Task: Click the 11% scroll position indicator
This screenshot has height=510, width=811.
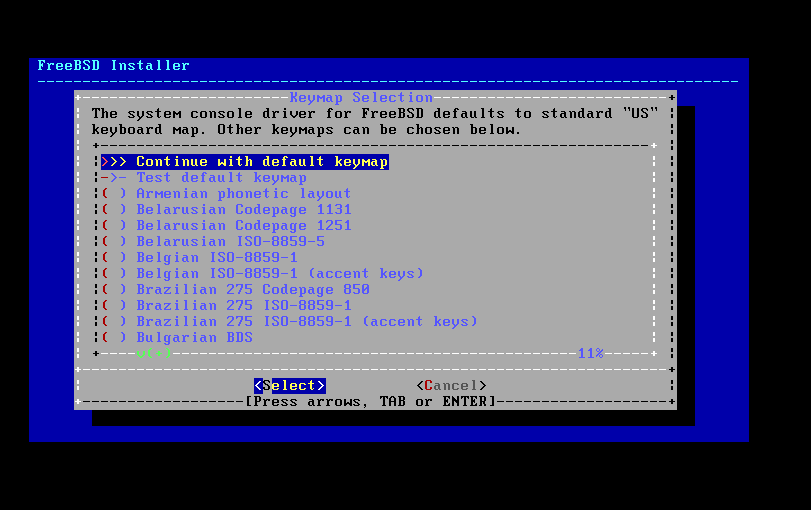Action: tap(590, 354)
